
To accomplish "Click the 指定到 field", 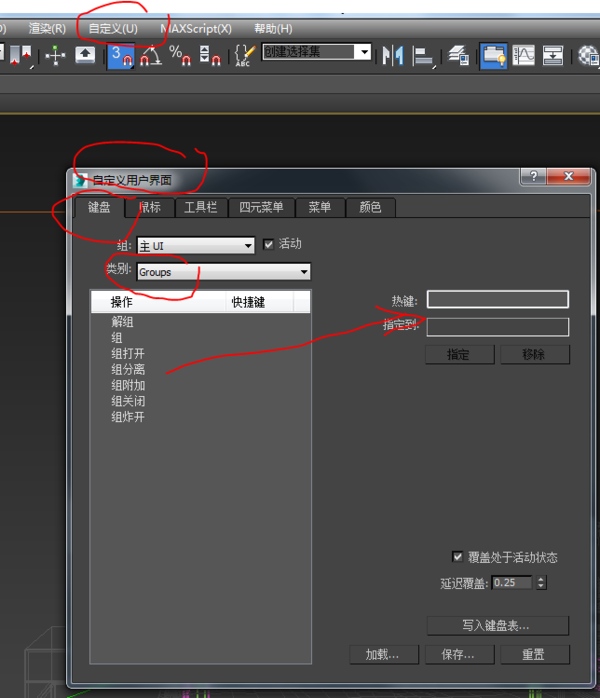I will coord(498,327).
